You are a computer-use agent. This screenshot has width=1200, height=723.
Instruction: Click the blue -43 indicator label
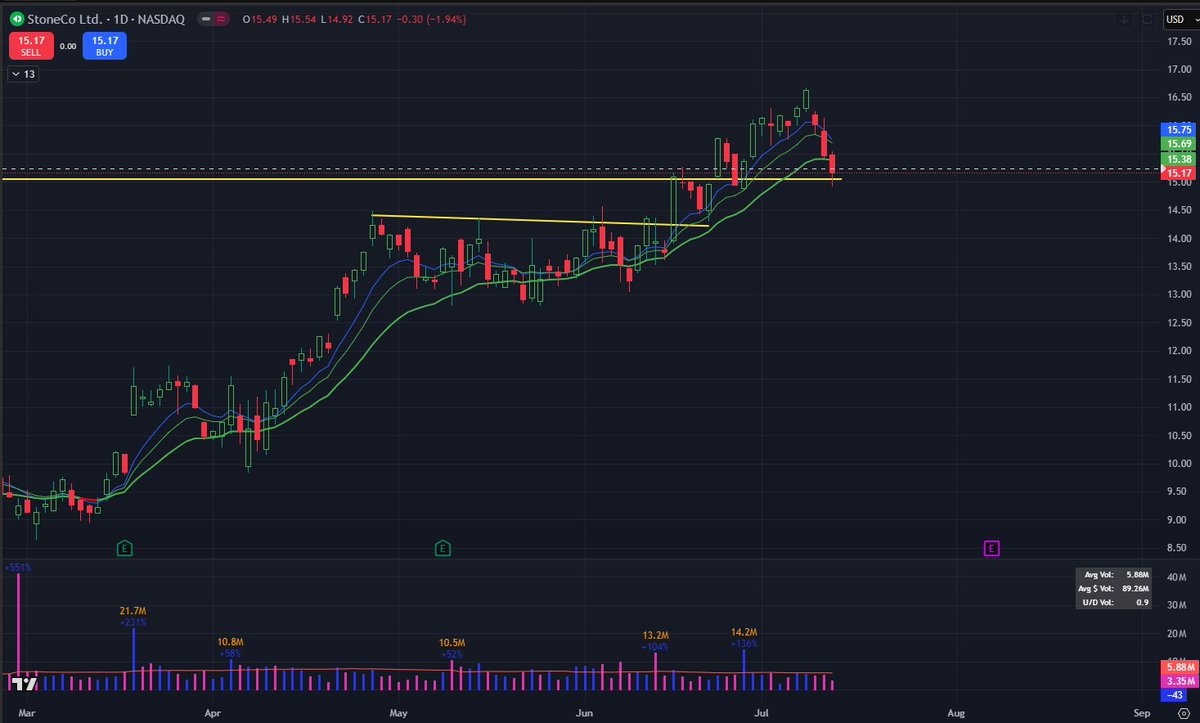tap(1173, 695)
